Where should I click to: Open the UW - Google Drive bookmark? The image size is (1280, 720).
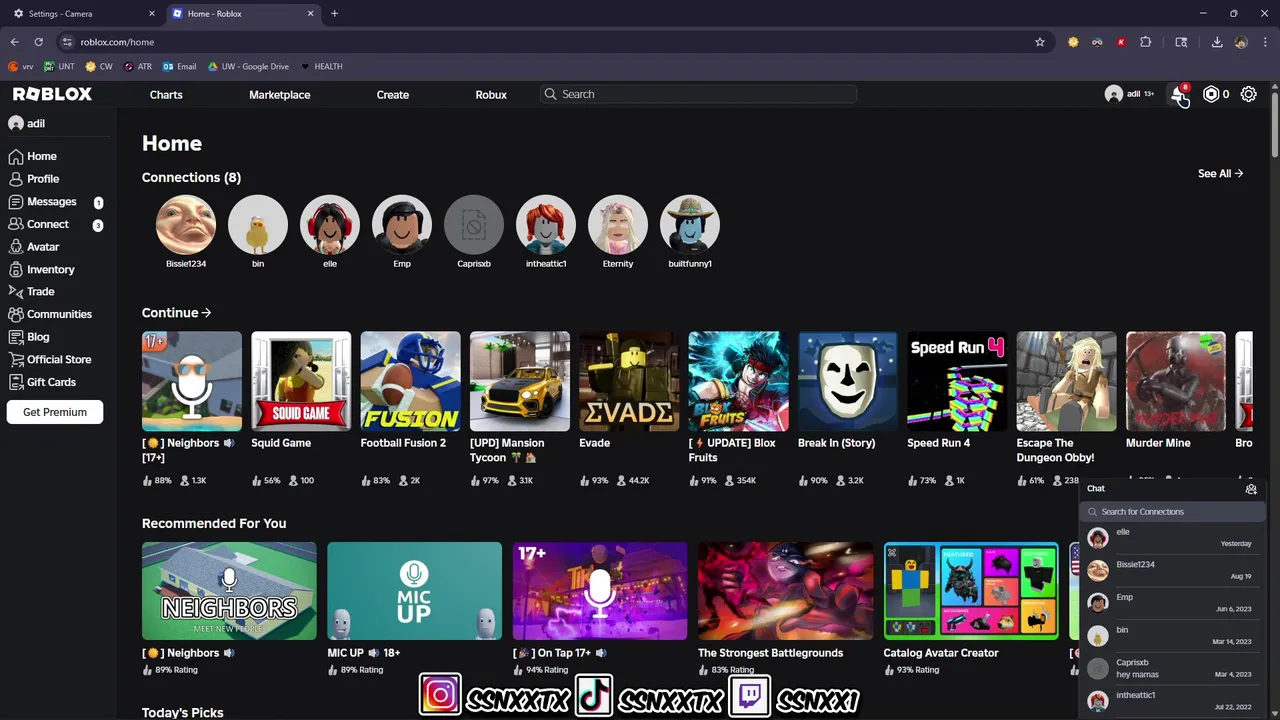(248, 66)
